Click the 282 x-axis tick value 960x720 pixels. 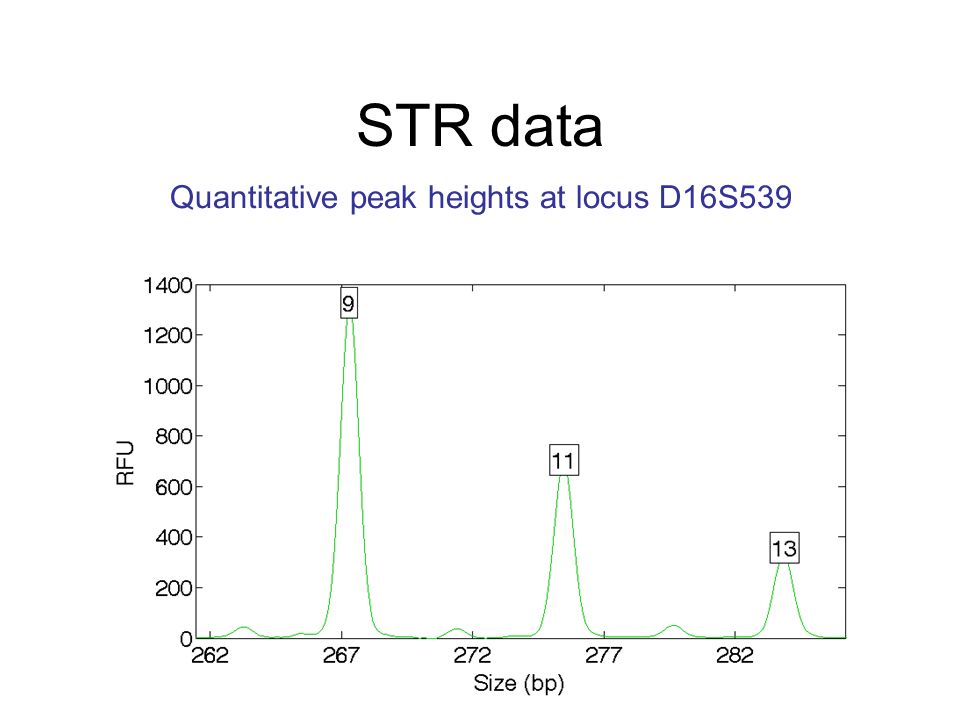click(735, 656)
